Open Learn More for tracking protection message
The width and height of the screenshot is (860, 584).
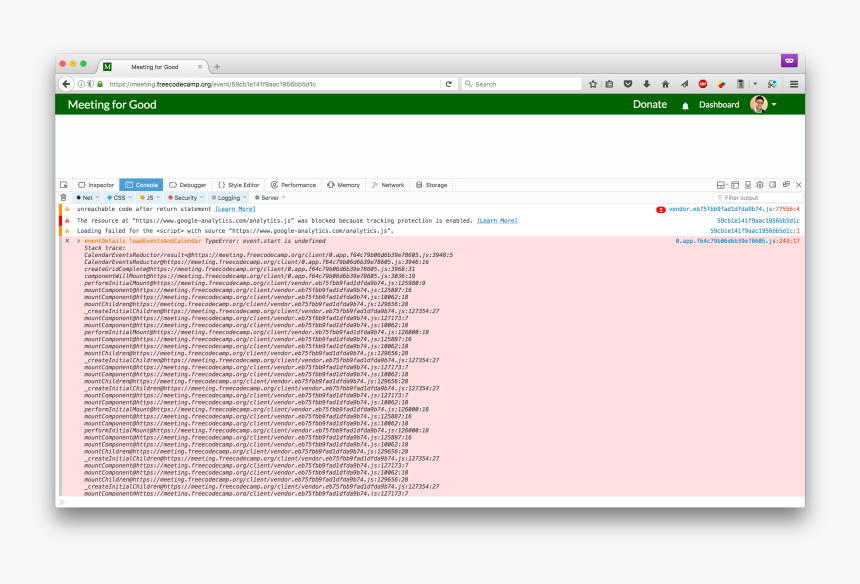tap(497, 220)
